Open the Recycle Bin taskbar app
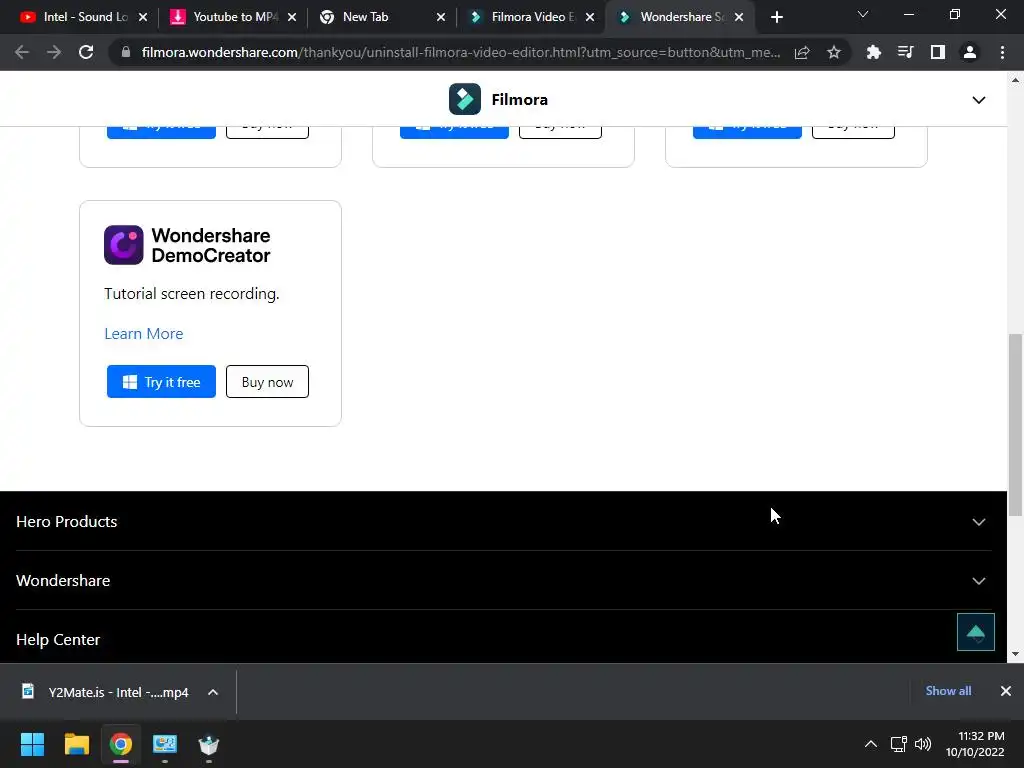1024x768 pixels. (209, 744)
